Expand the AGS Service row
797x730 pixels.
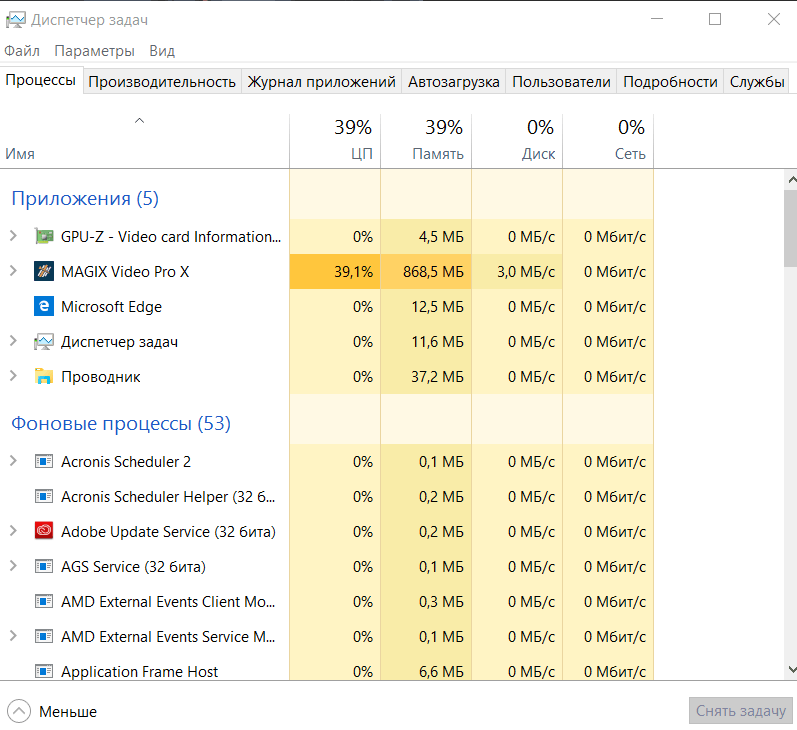[x=13, y=566]
